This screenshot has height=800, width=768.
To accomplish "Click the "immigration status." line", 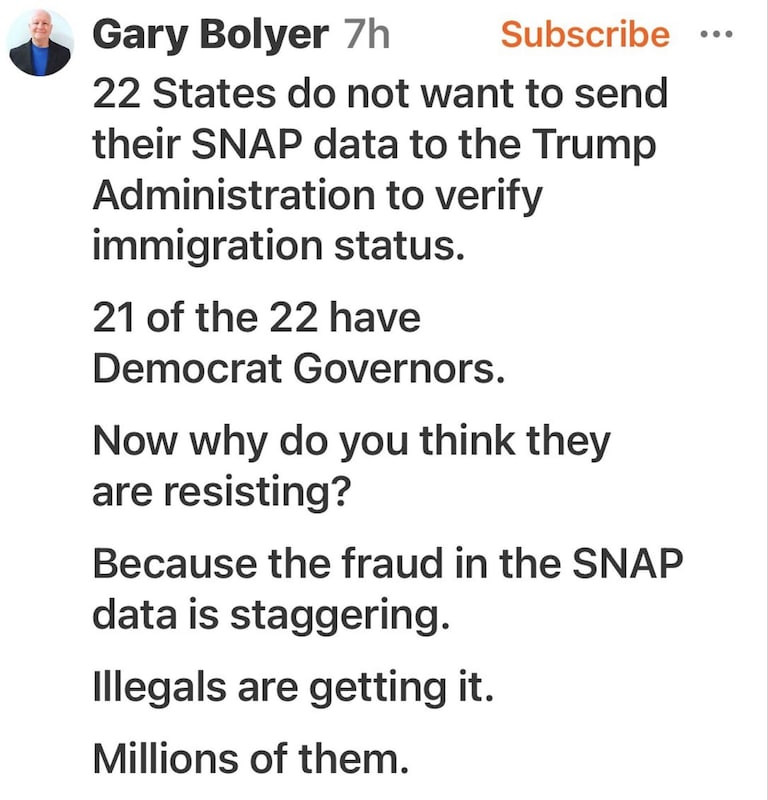I will coord(279,243).
